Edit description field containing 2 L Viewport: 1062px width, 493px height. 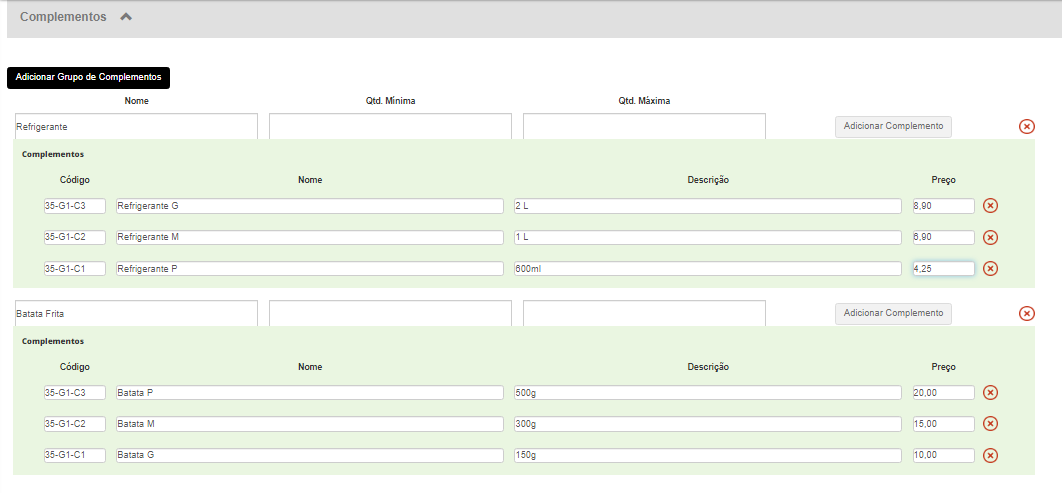point(708,206)
